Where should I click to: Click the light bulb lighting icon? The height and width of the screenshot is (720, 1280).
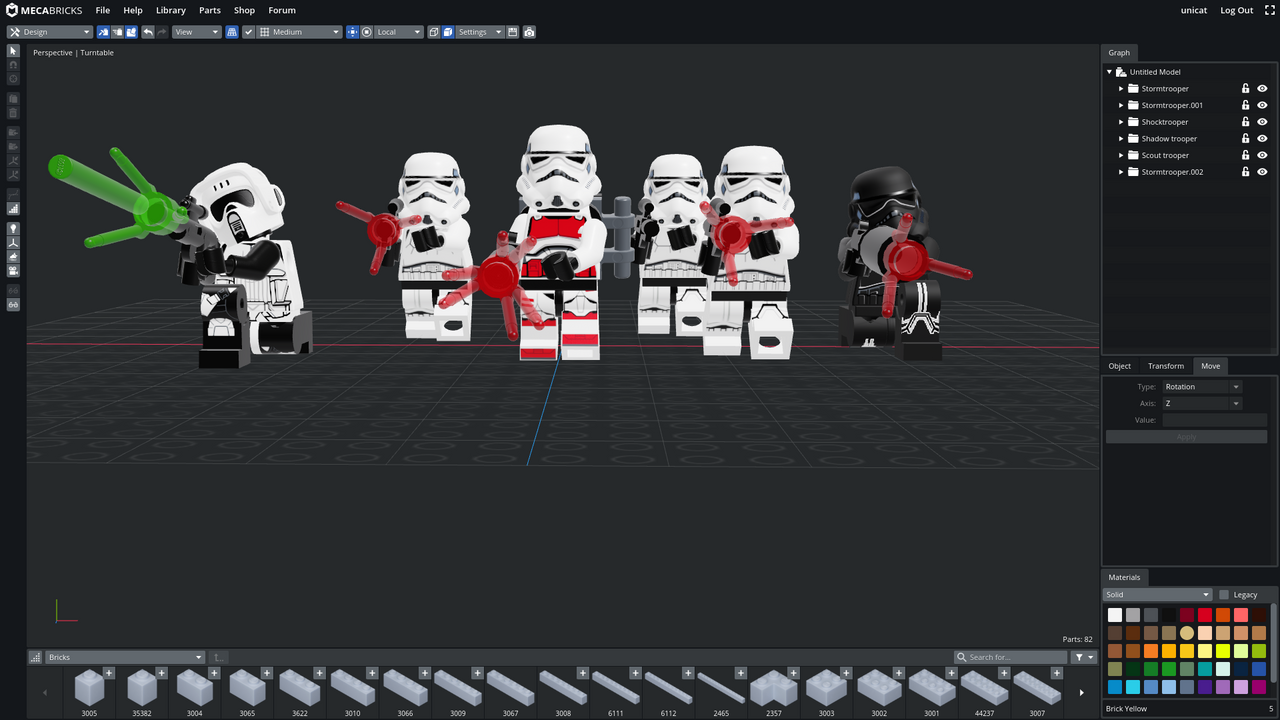tap(13, 229)
